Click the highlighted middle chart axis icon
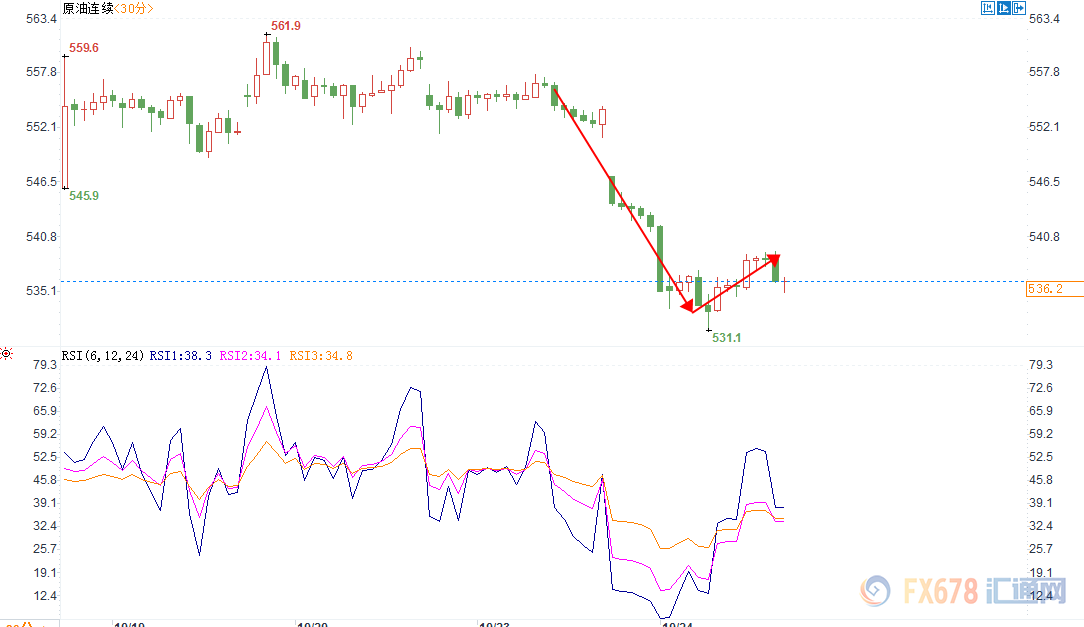Viewport: 1084px width, 627px height. 1003,9
